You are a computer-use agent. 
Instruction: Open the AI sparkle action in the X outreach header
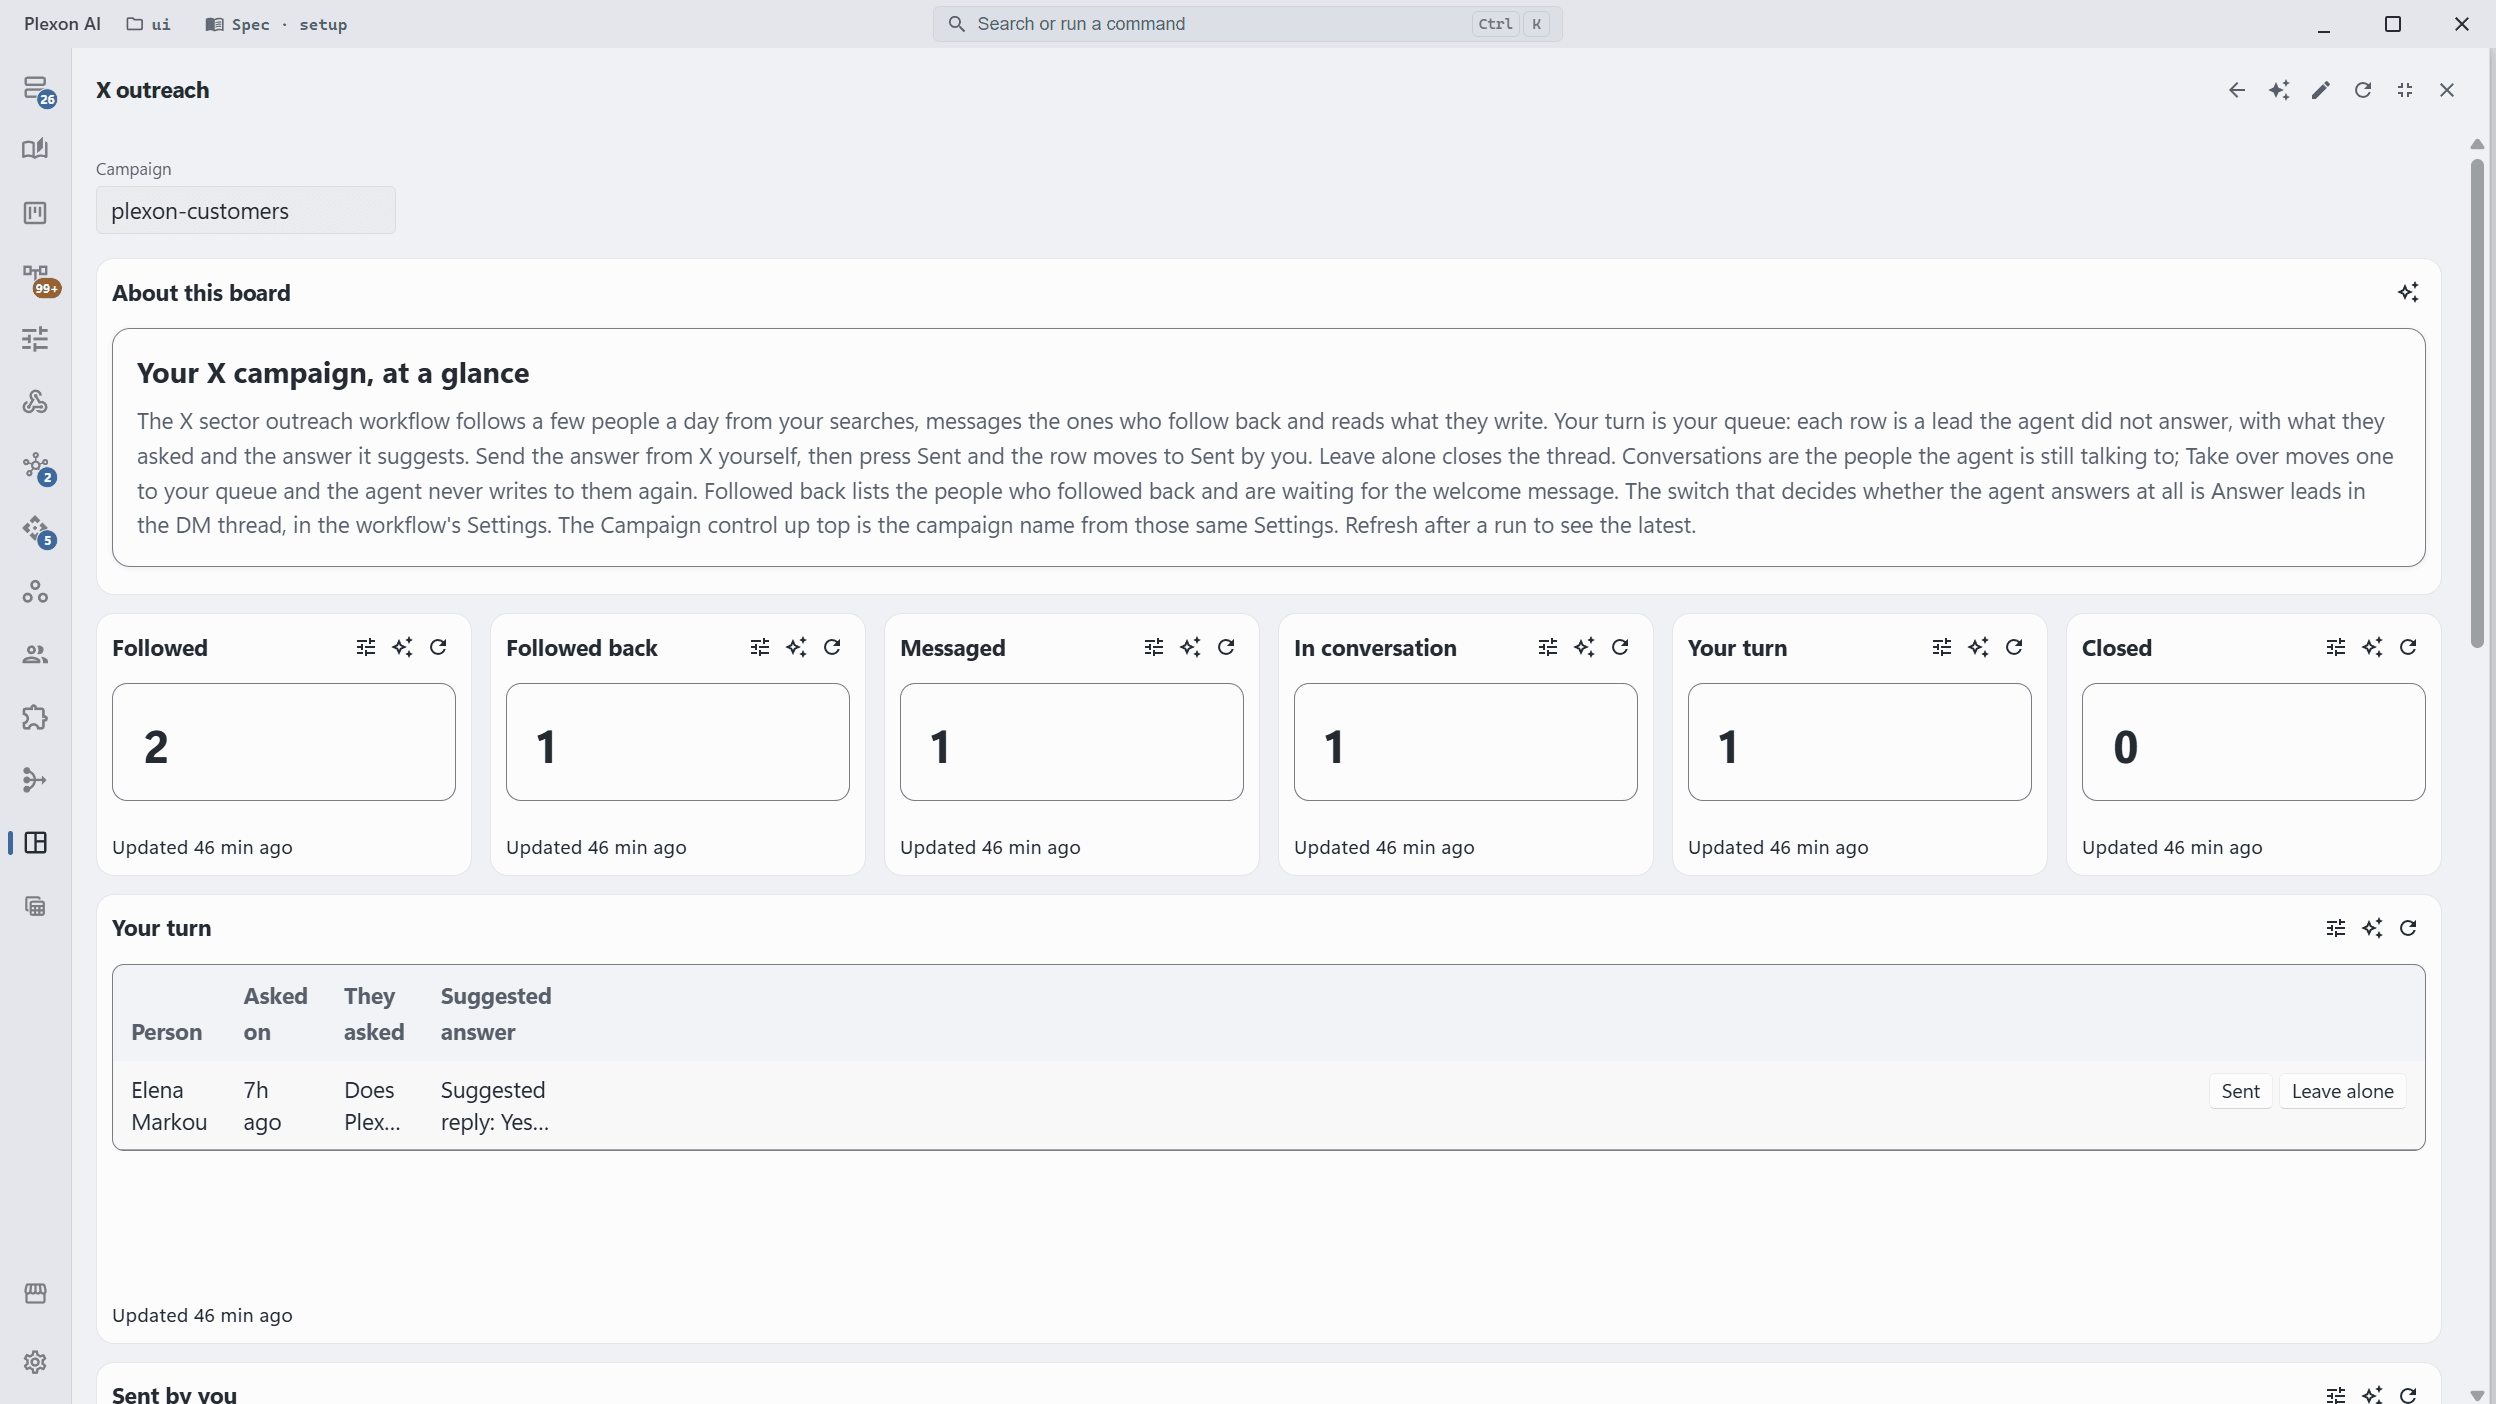[2279, 90]
